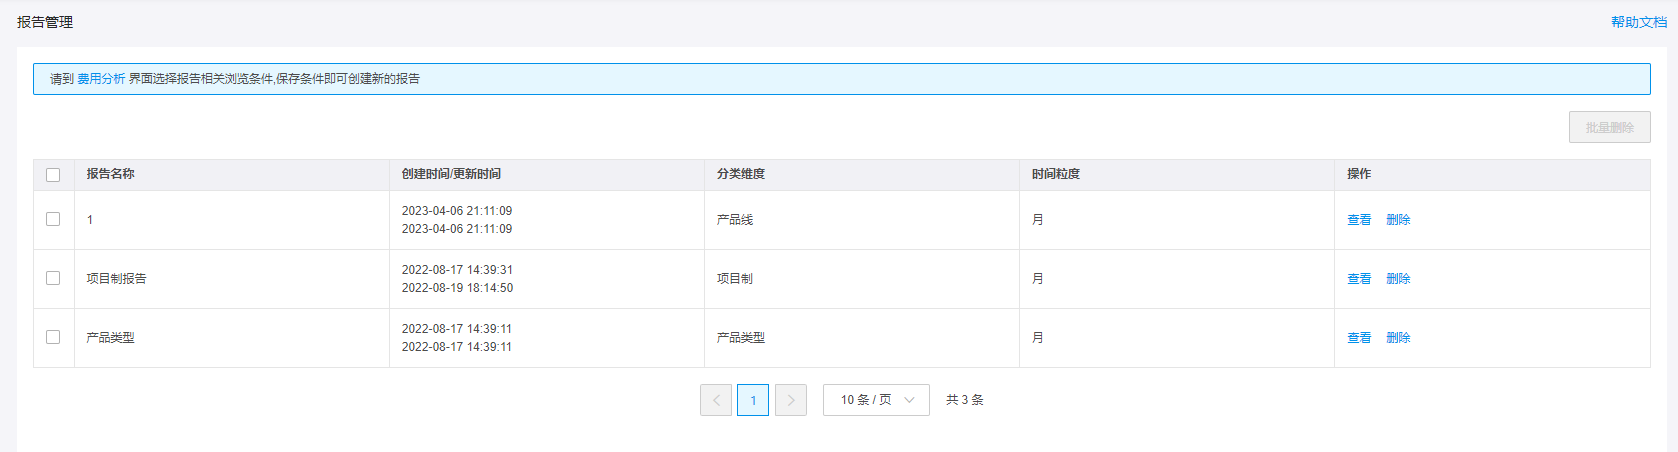Click 查看 for 项目制报告

coord(1359,279)
